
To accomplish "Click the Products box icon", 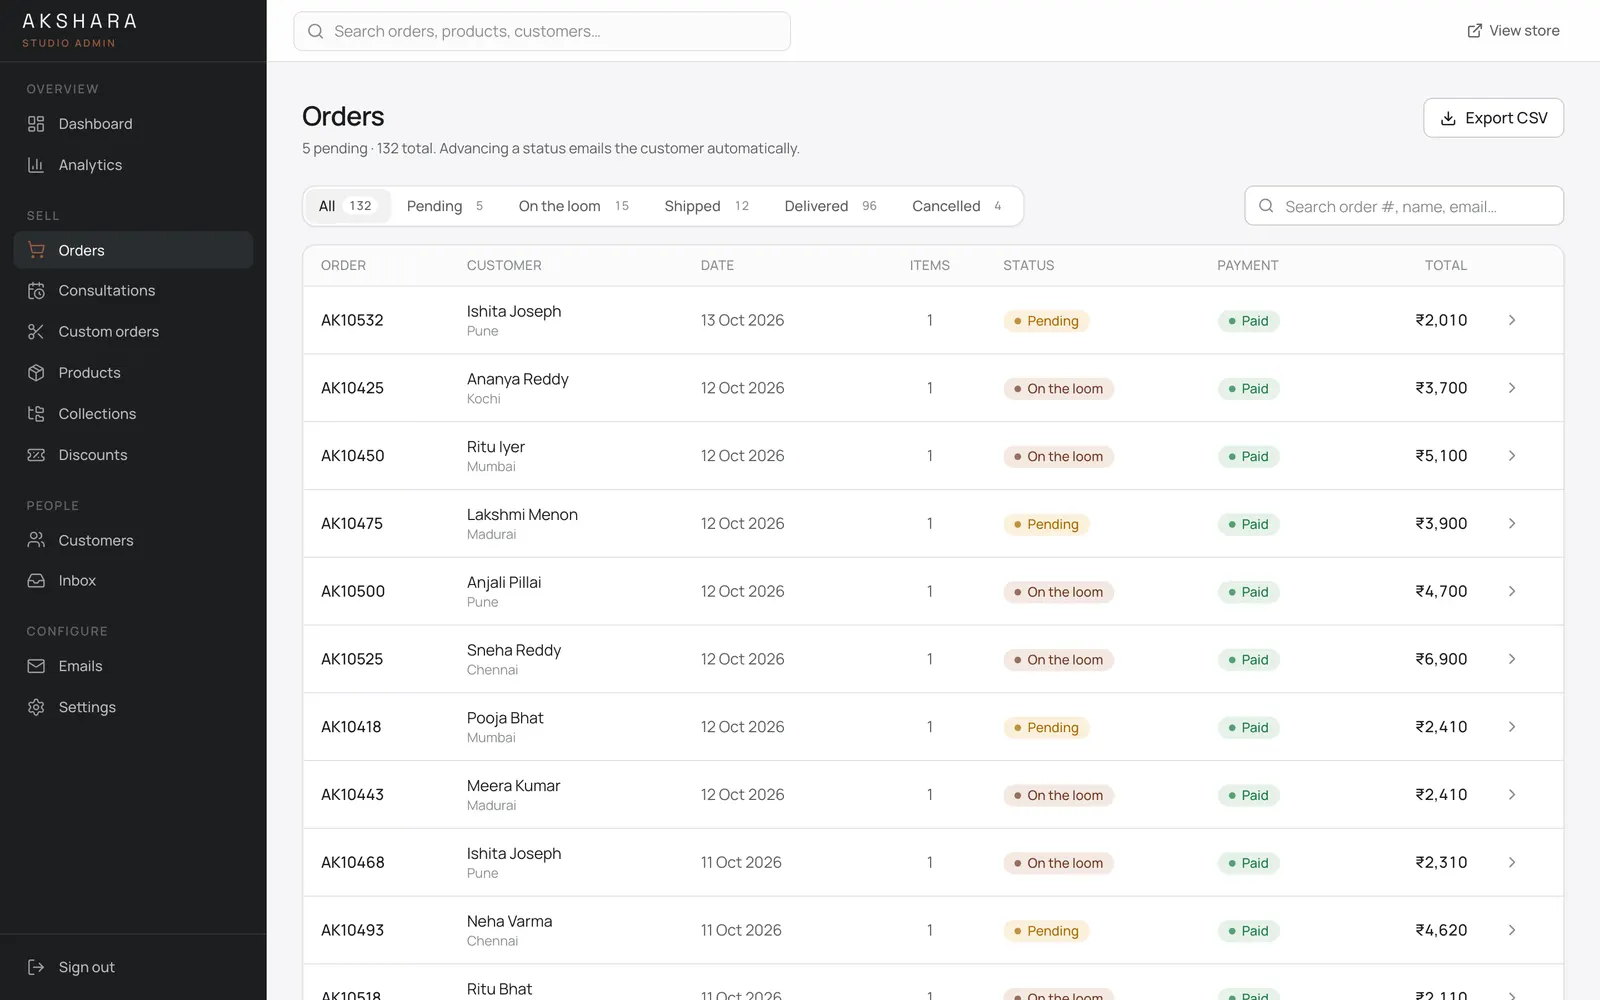I will [36, 373].
